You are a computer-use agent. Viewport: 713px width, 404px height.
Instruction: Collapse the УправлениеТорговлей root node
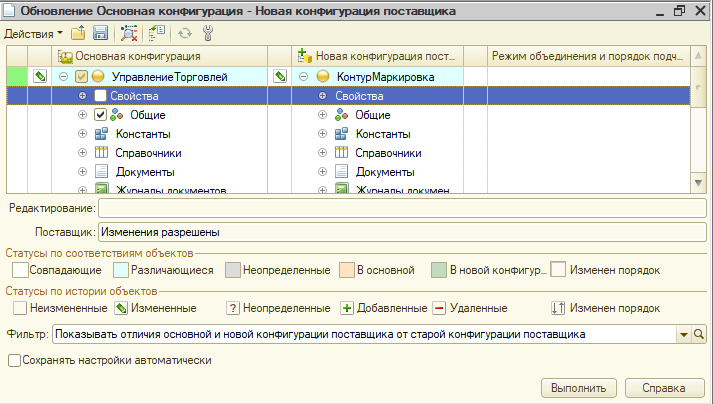click(x=64, y=76)
